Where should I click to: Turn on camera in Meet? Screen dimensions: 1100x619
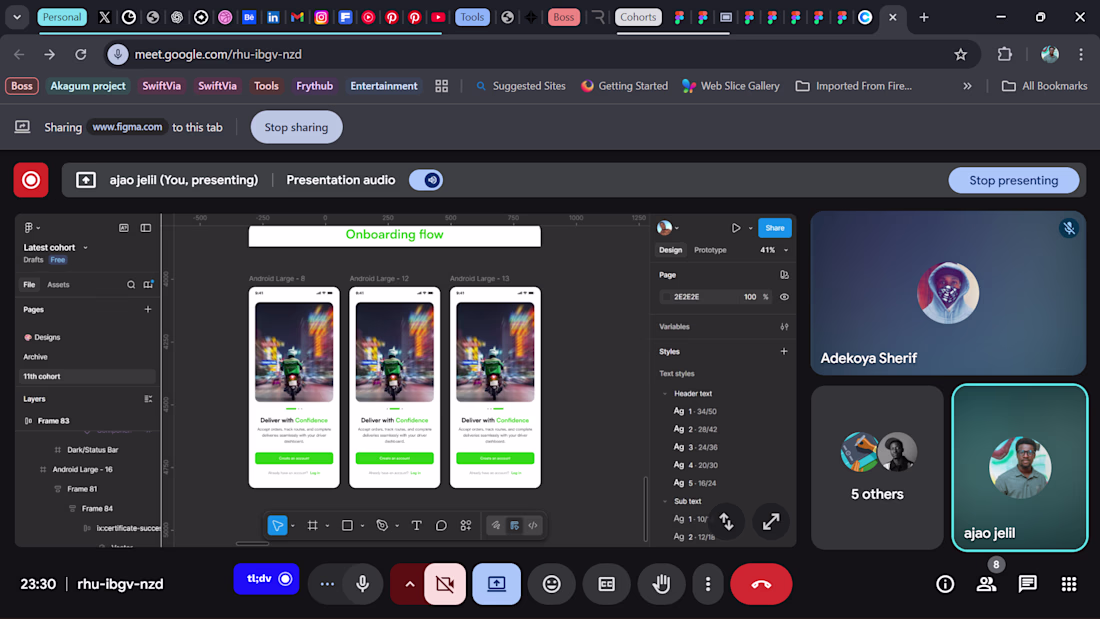point(445,584)
